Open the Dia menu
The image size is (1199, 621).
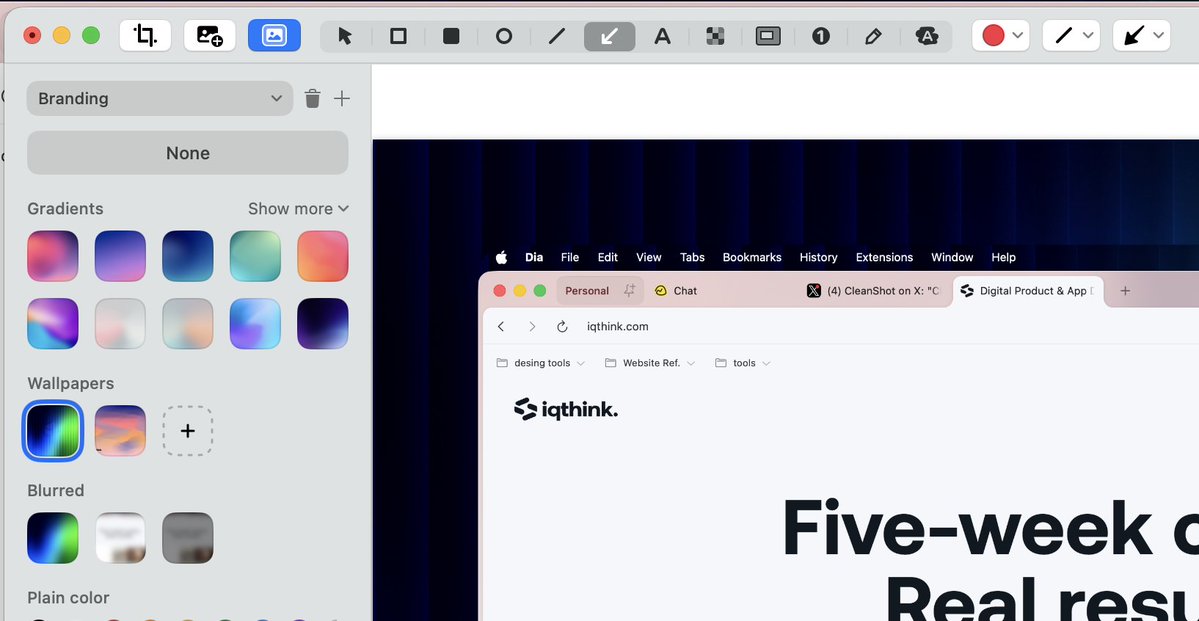534,258
